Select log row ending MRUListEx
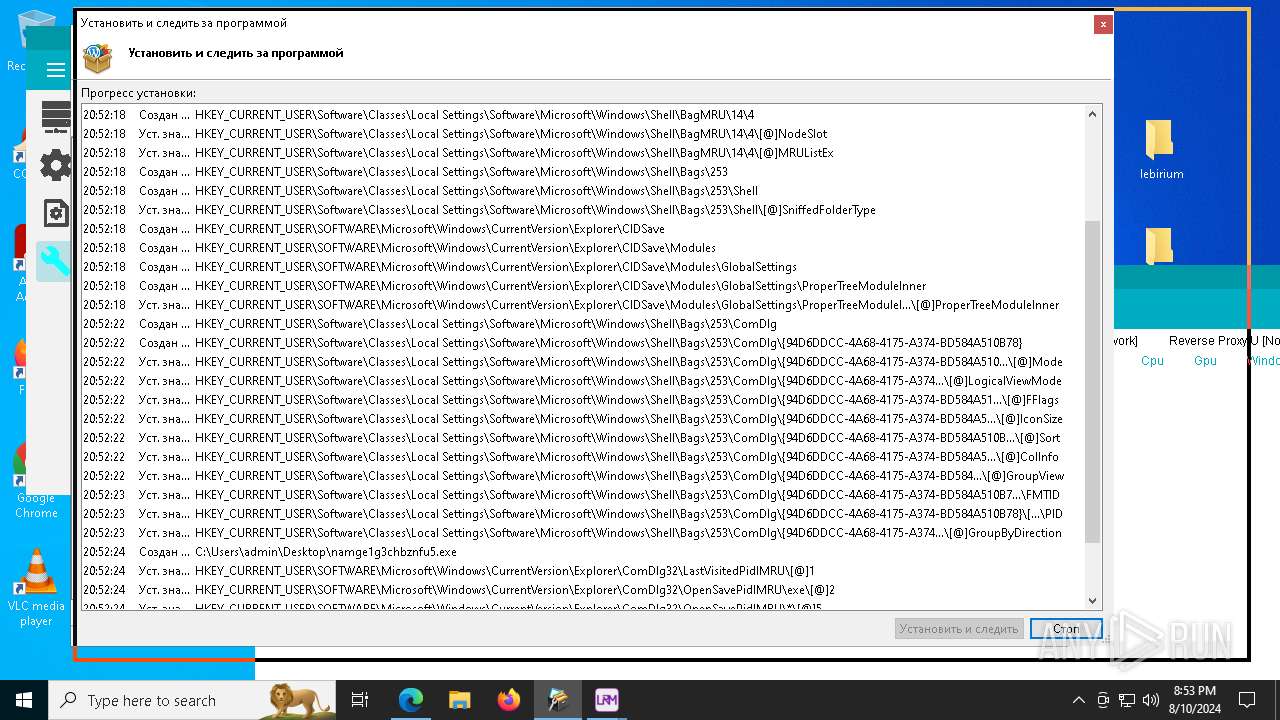 click(x=583, y=153)
